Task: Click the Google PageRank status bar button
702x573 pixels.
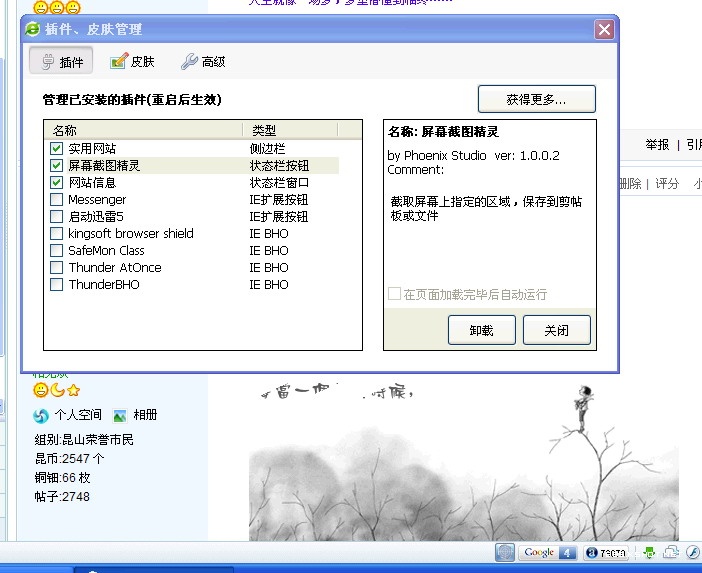Action: (548, 552)
